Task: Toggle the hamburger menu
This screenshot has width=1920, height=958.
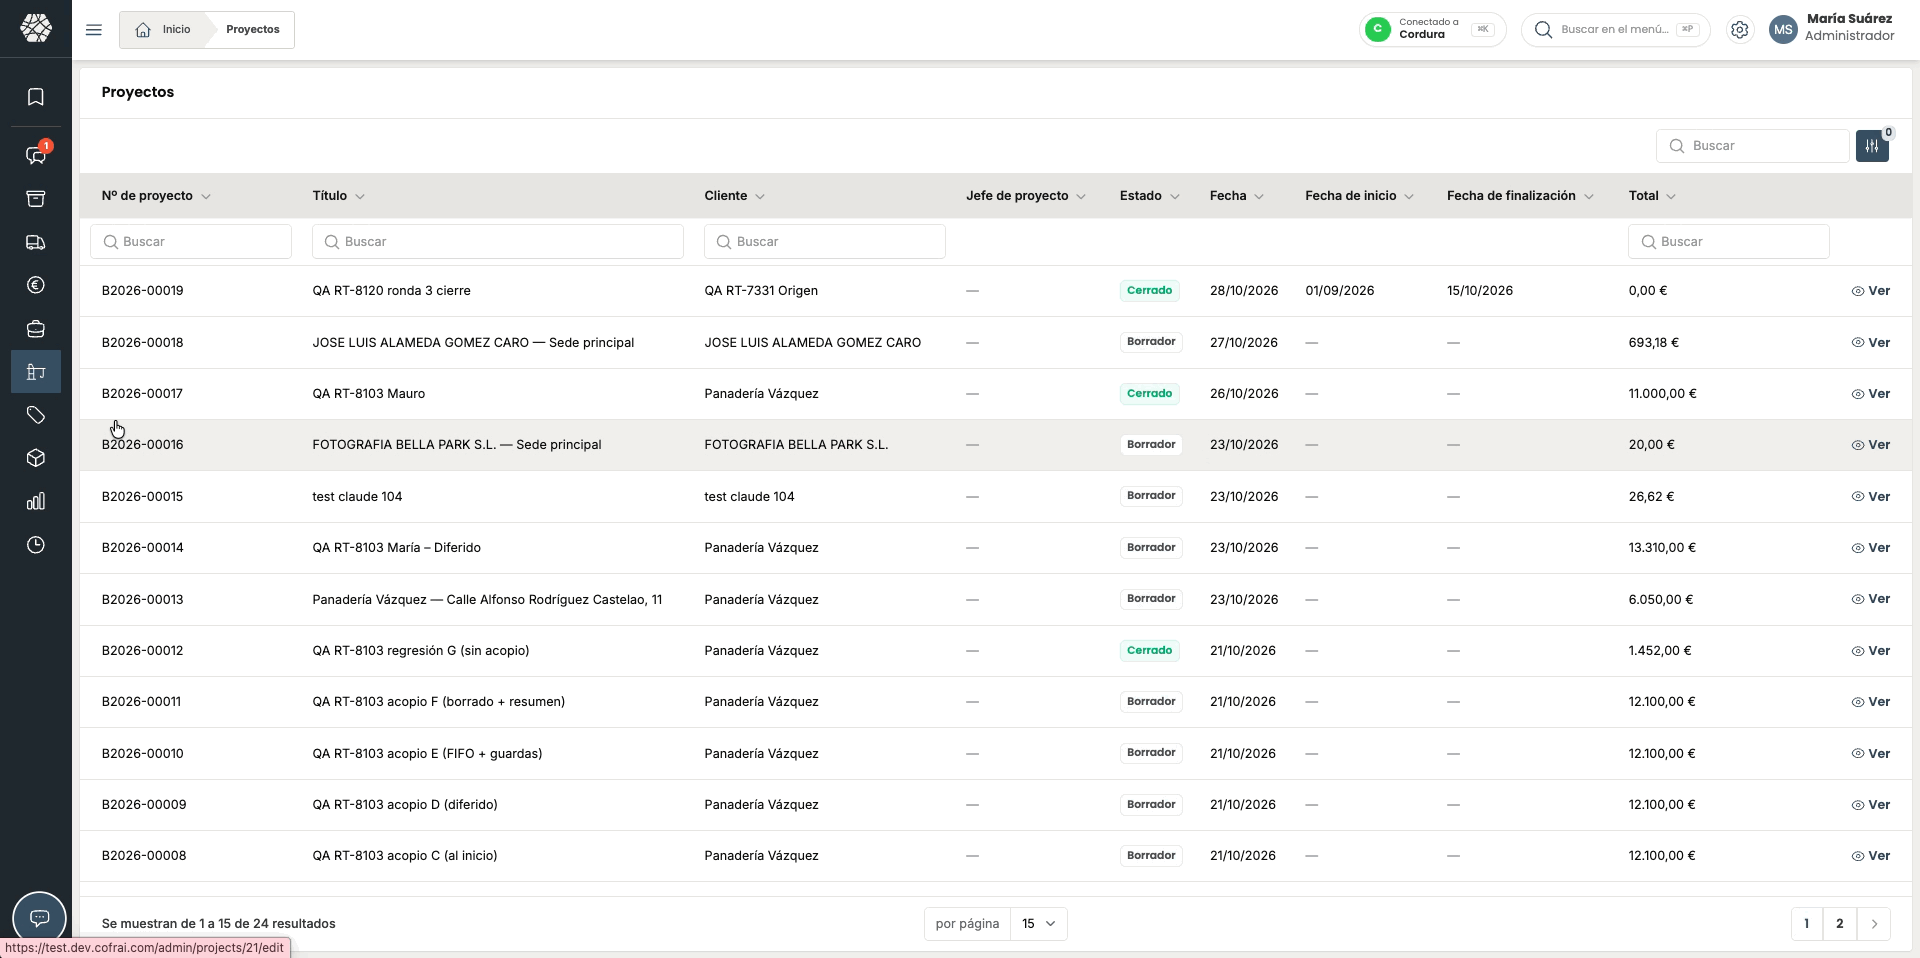Action: coord(94,30)
